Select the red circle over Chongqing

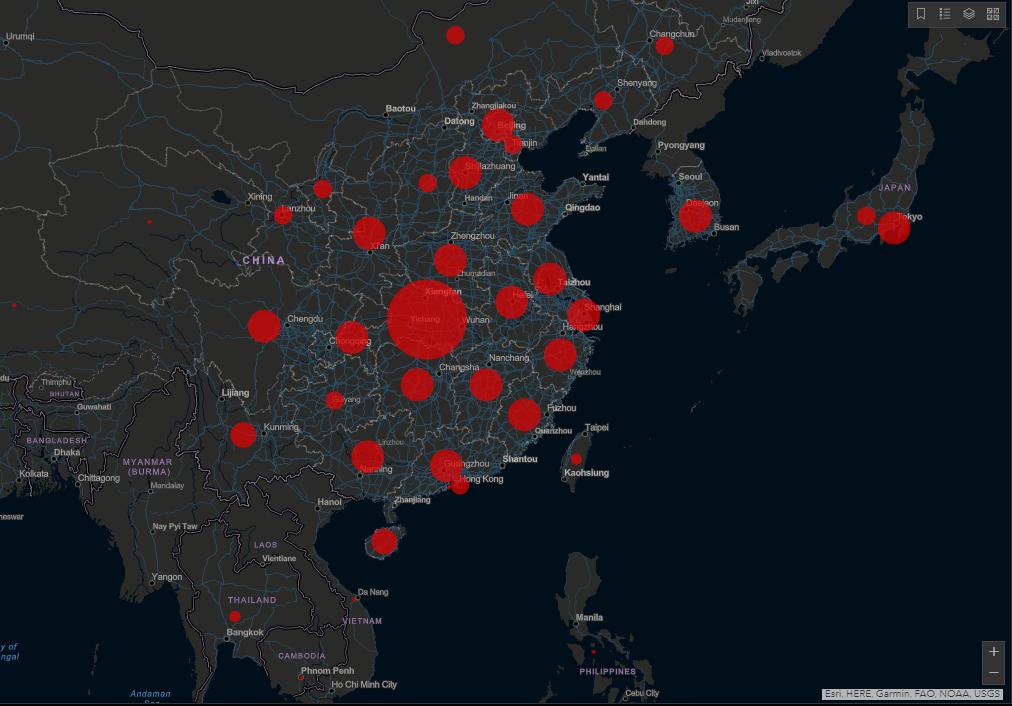coord(351,338)
